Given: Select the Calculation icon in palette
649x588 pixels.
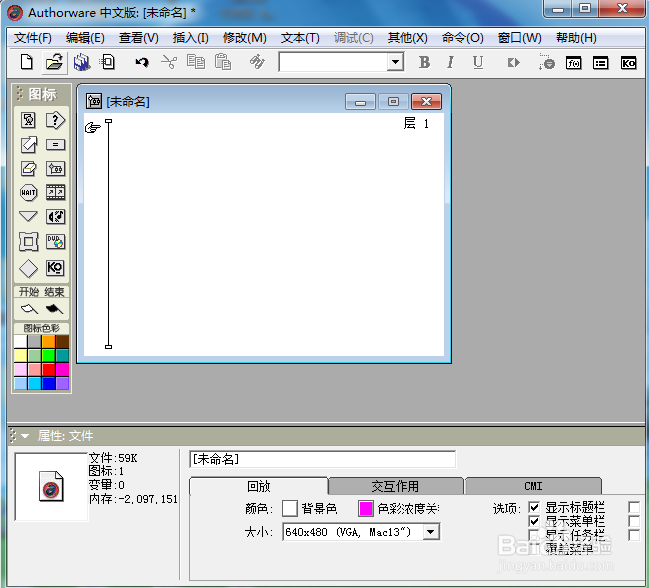Looking at the screenshot, I should point(55,144).
